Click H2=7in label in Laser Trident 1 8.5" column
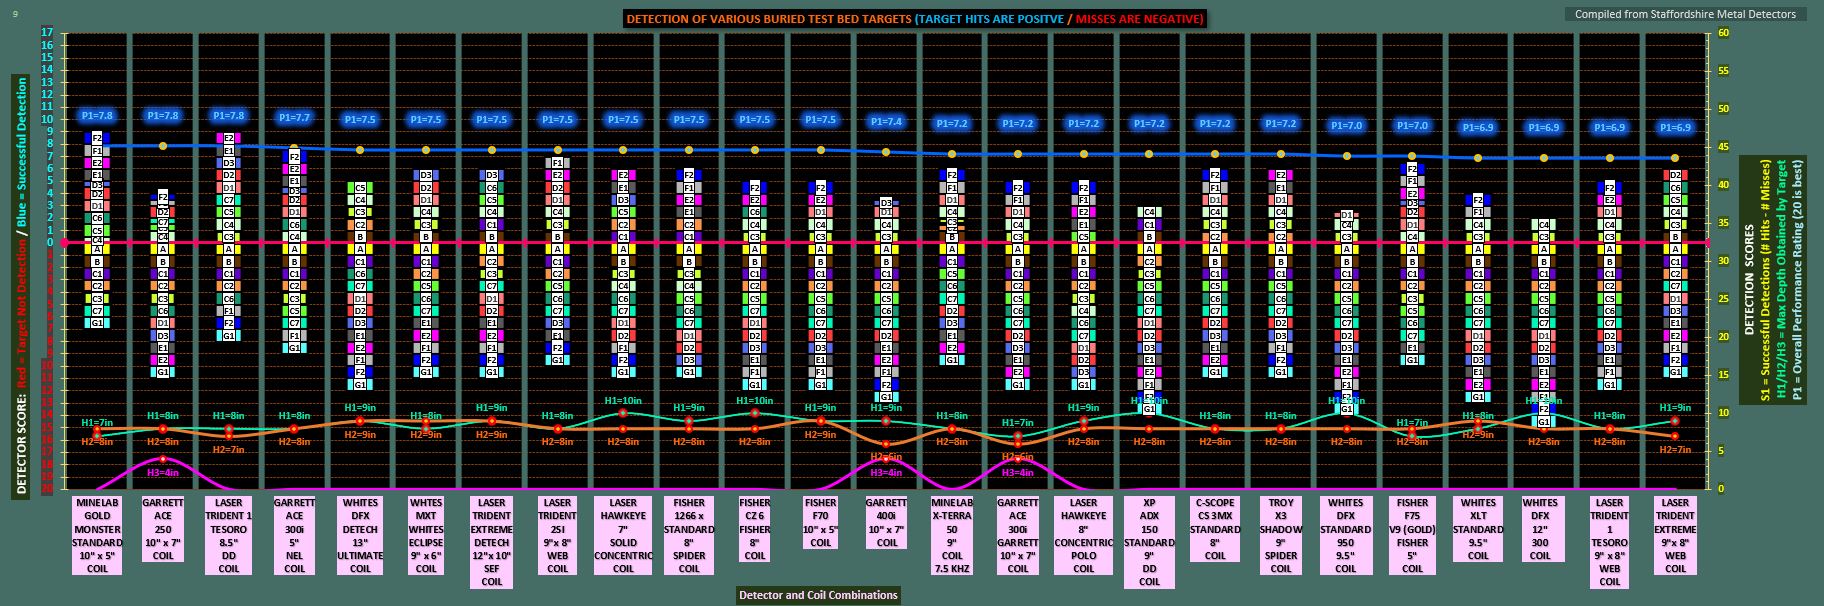Screen dimensions: 1824x606 tap(229, 449)
